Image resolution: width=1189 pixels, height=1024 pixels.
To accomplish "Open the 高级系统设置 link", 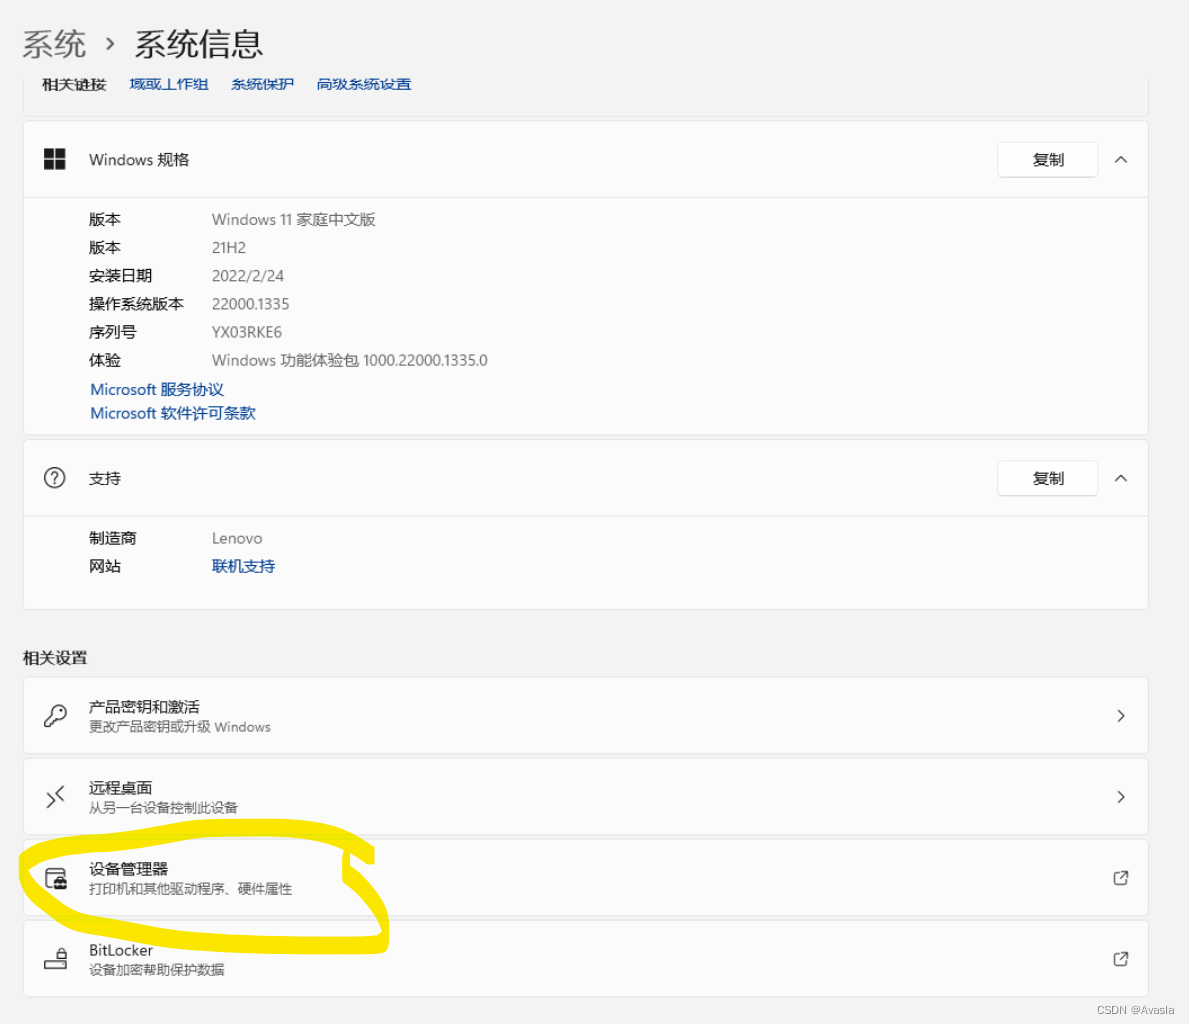I will click(364, 84).
